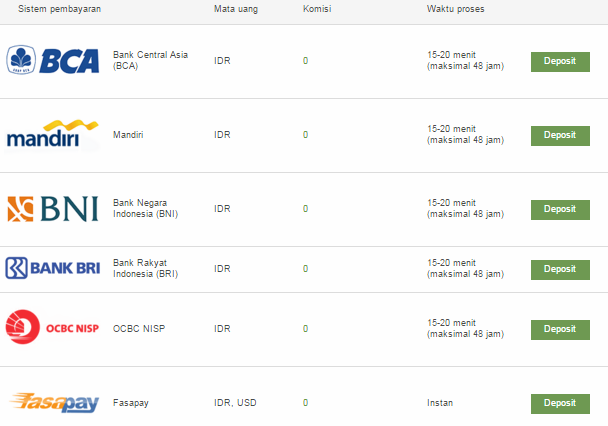Select Deposit for Bank Negara Indonesia
The image size is (608, 426).
click(560, 210)
